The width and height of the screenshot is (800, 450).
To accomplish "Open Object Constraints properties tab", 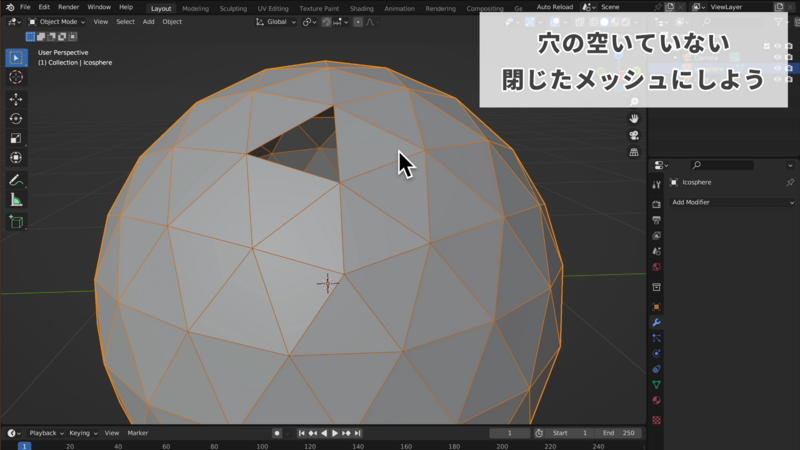I will (x=657, y=369).
